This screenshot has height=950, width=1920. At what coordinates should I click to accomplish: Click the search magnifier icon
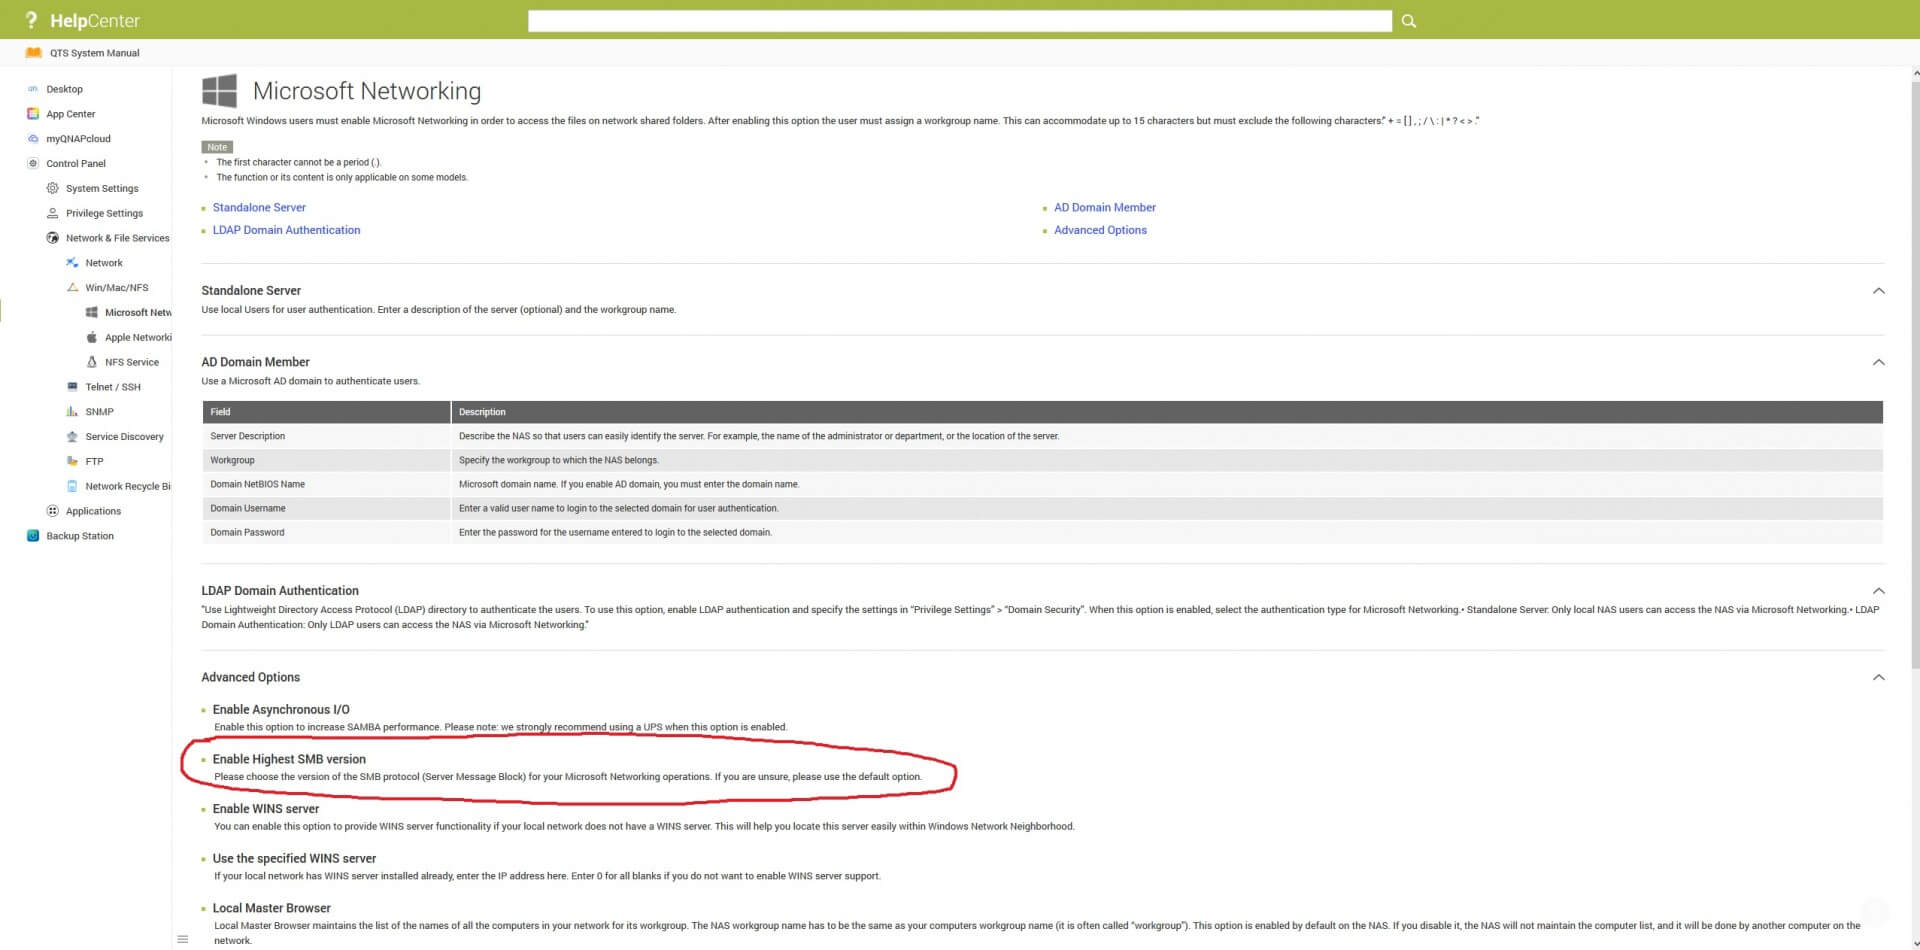pyautogui.click(x=1408, y=21)
